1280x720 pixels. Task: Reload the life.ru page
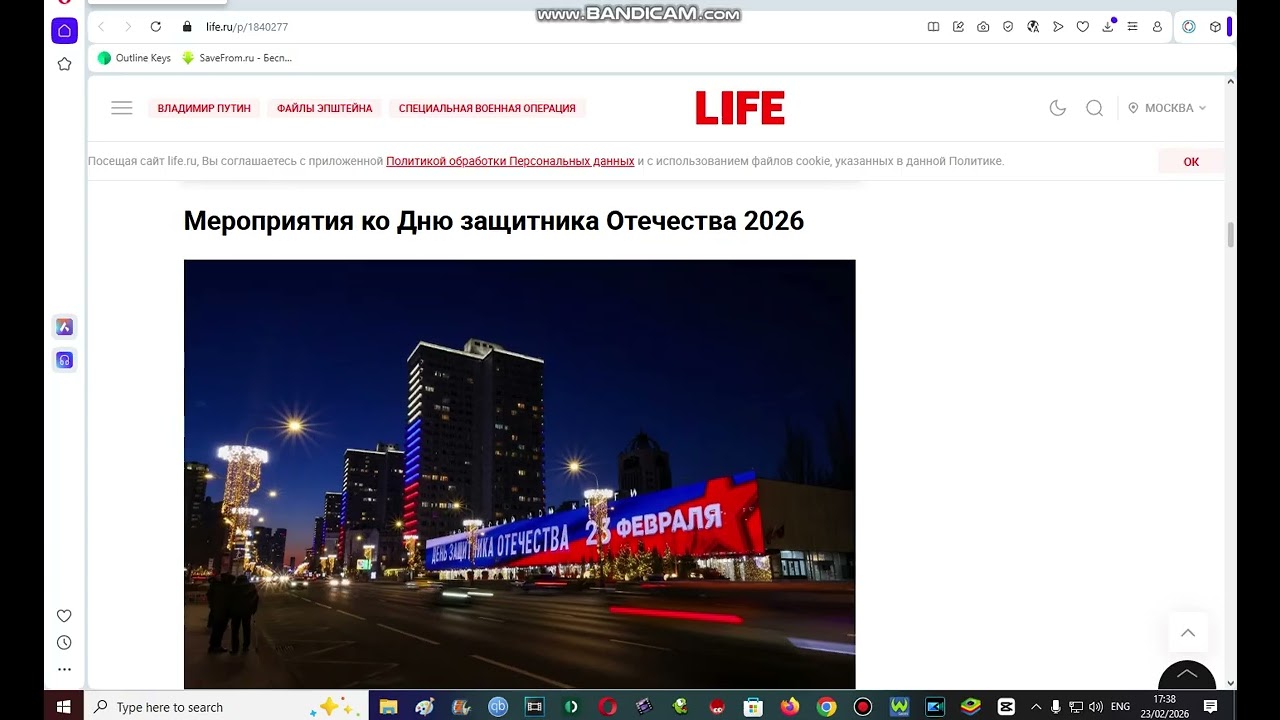[x=155, y=27]
